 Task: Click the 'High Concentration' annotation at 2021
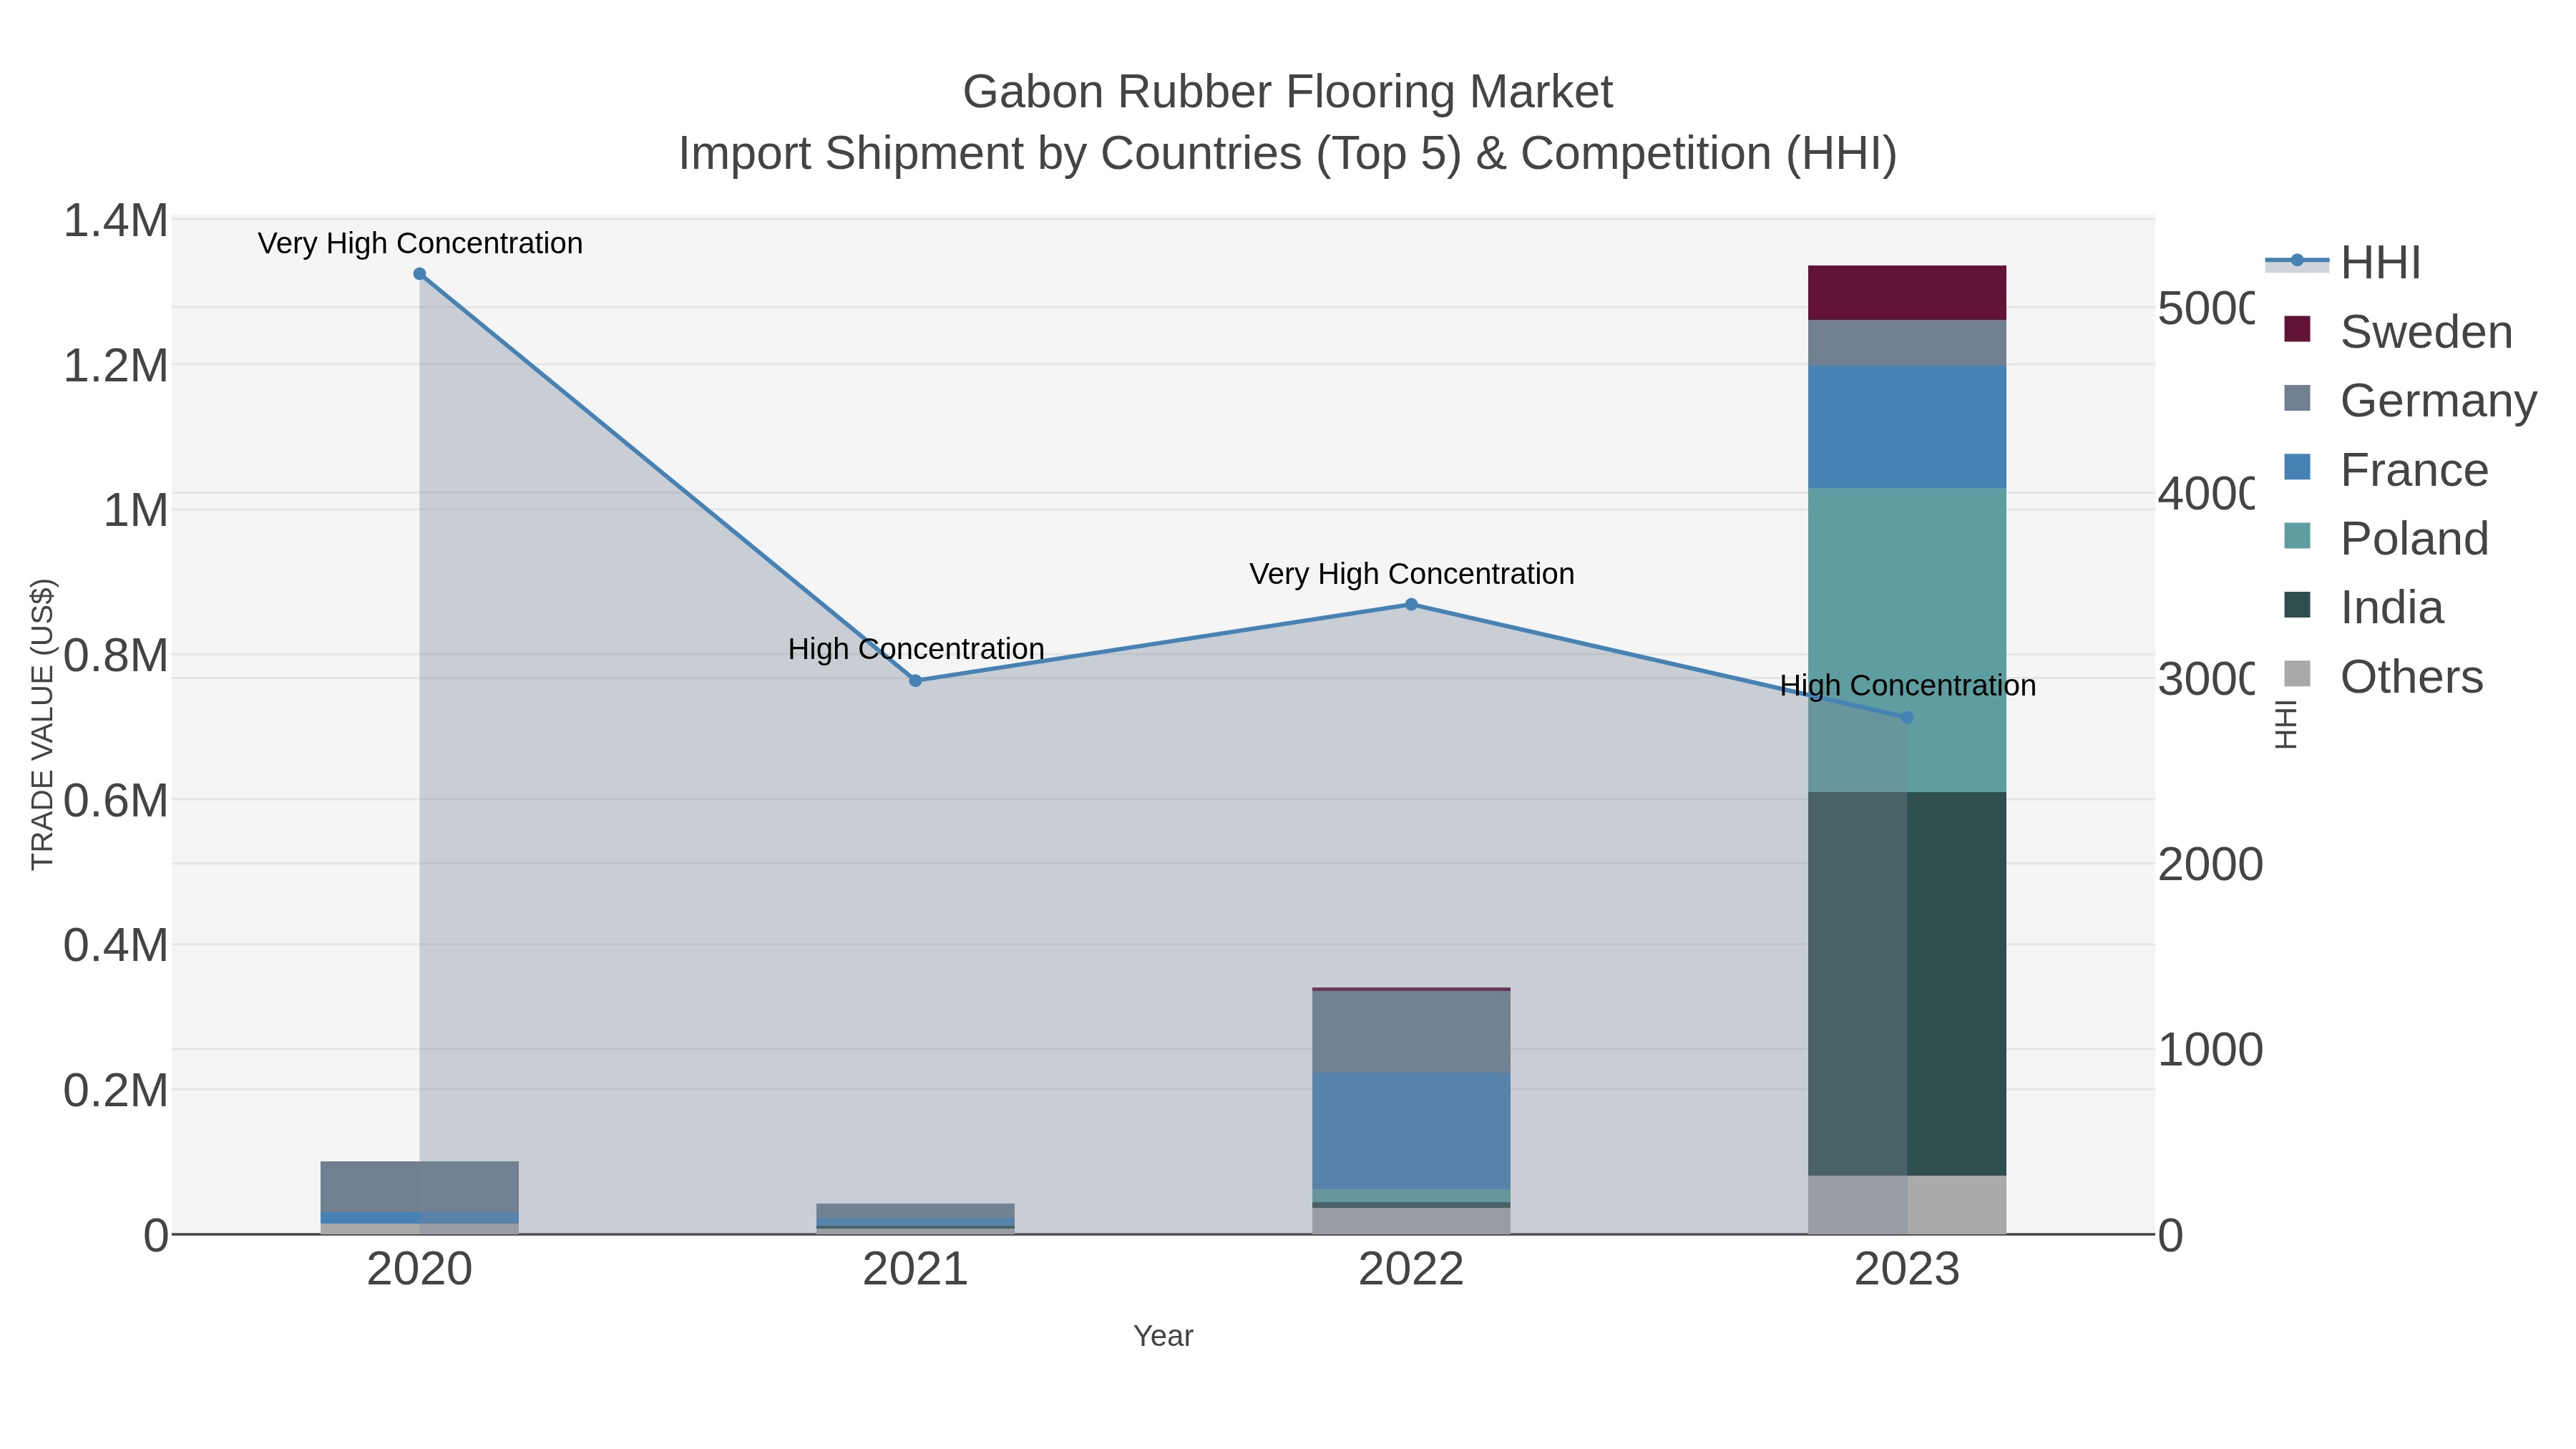coord(916,649)
